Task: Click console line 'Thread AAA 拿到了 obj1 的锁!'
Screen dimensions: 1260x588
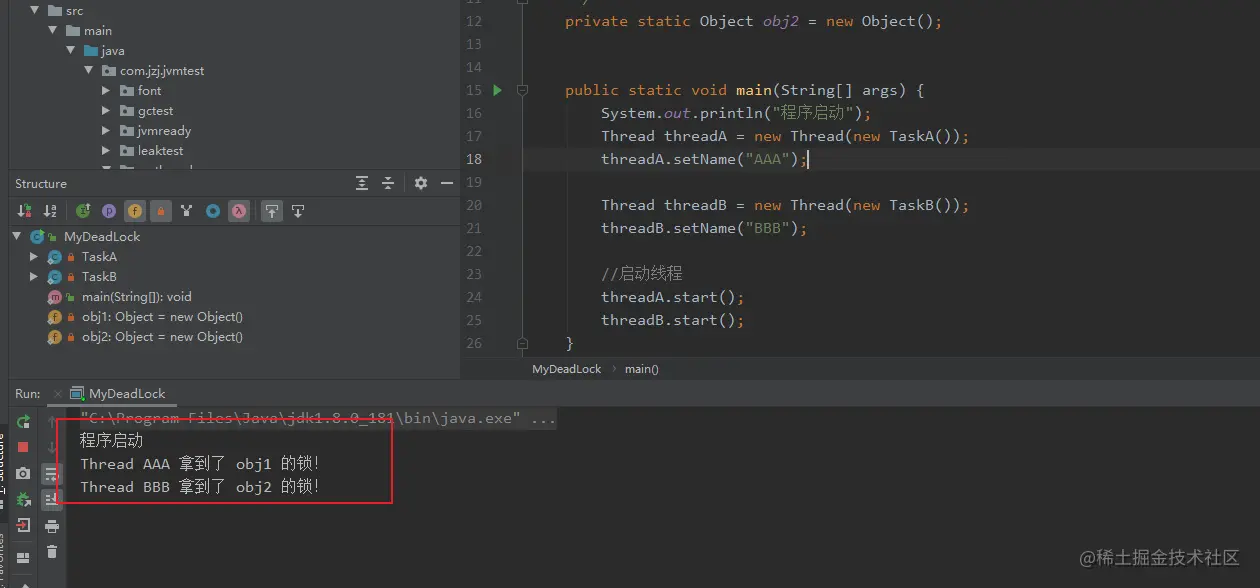Action: [x=200, y=464]
